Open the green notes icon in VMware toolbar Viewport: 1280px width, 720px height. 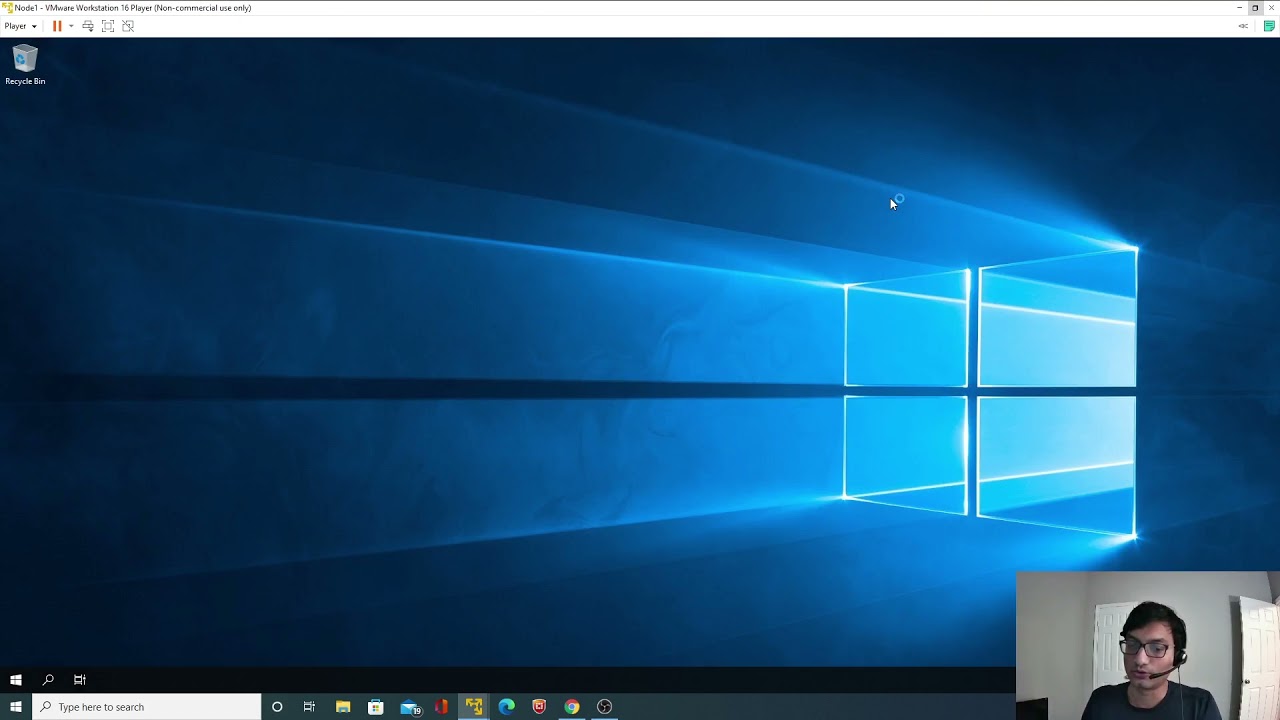point(1269,26)
